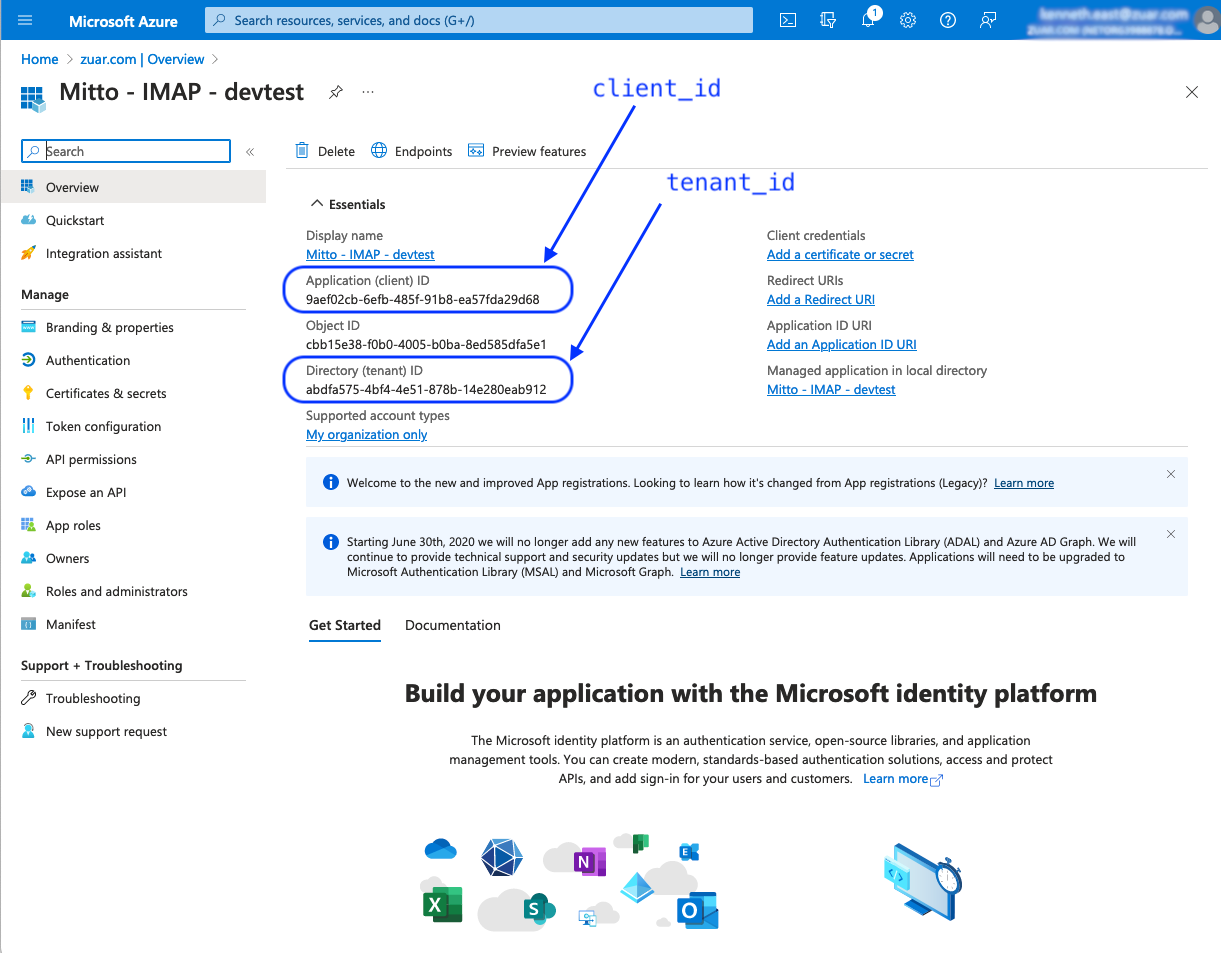Click the Expose an API cloud icon
Viewport: 1221px width, 953px height.
(x=28, y=492)
